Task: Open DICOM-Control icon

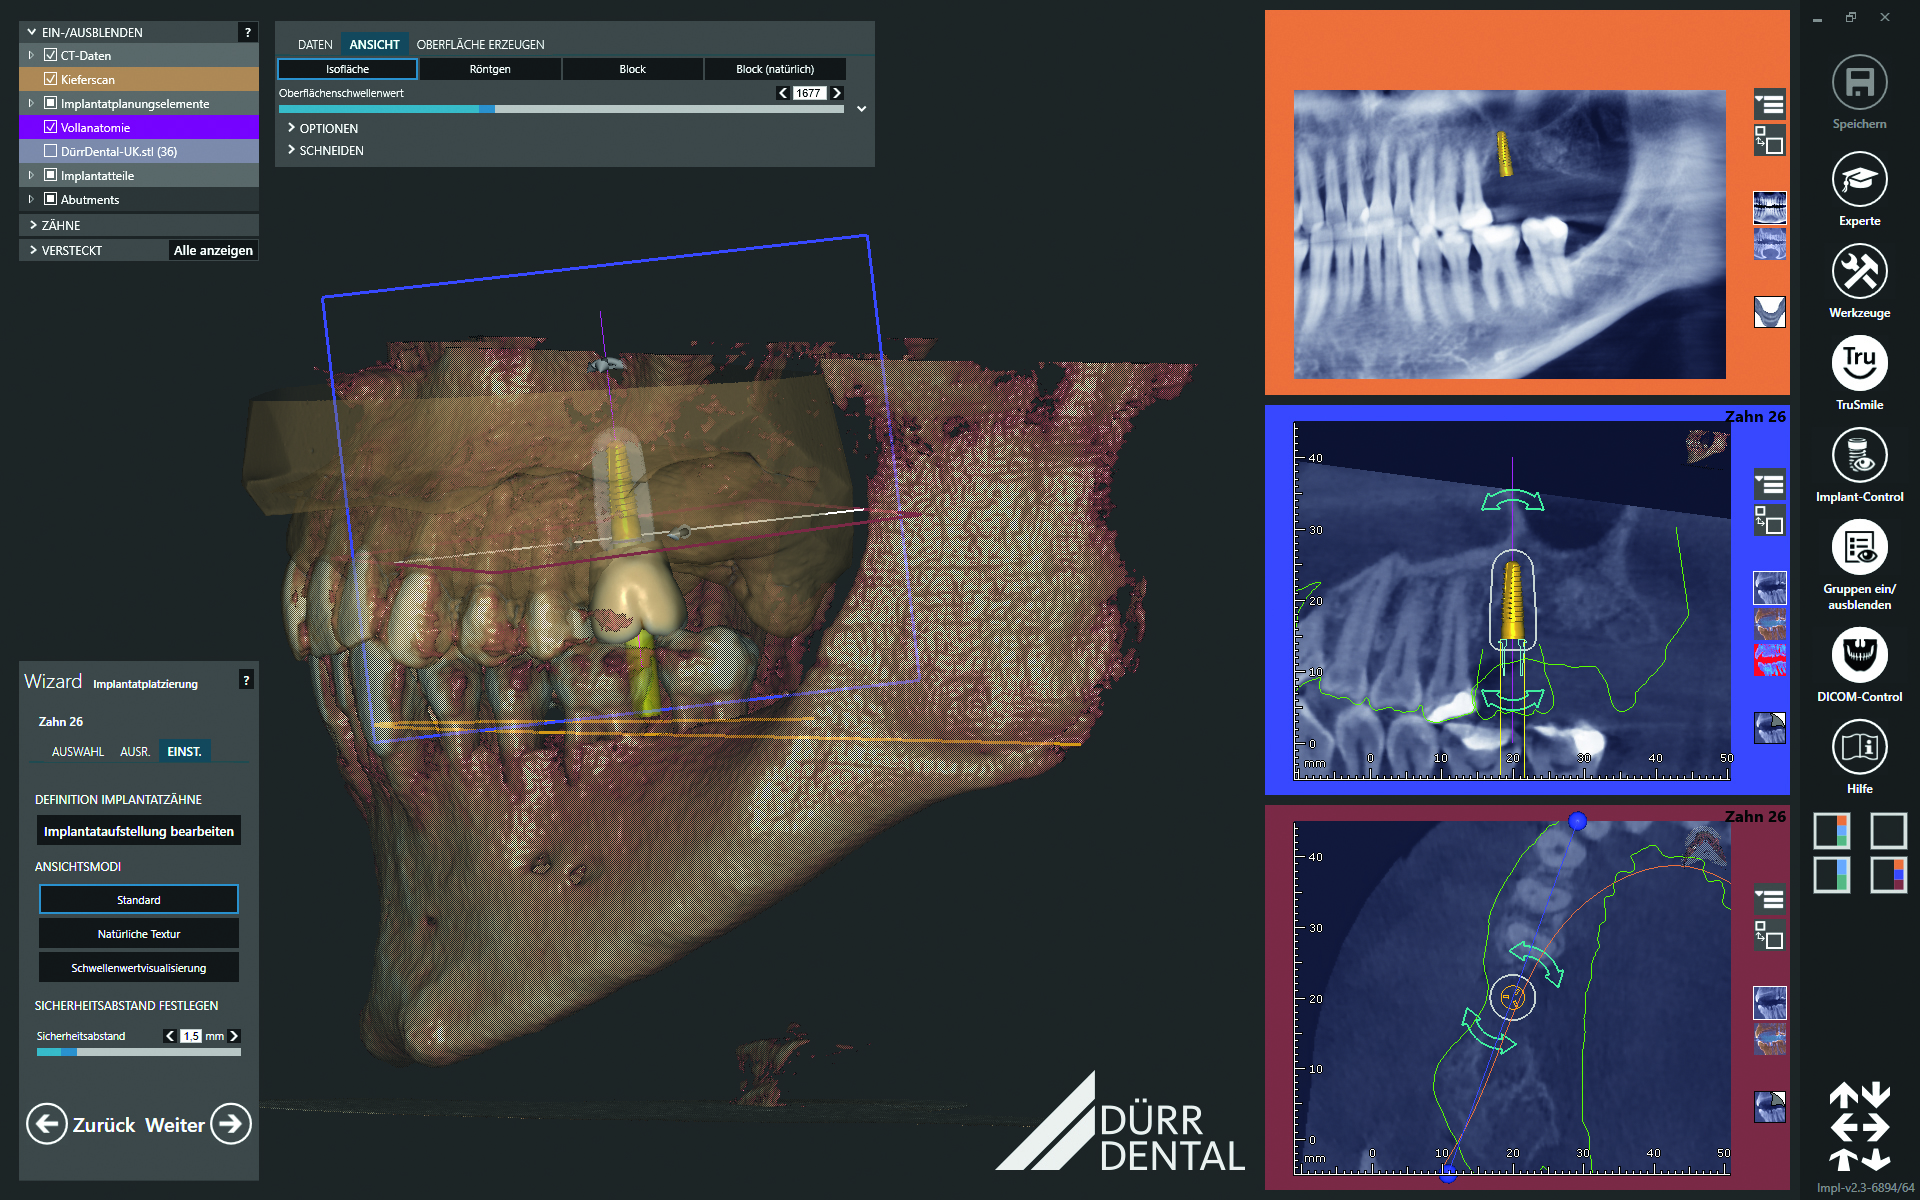Action: click(1859, 656)
